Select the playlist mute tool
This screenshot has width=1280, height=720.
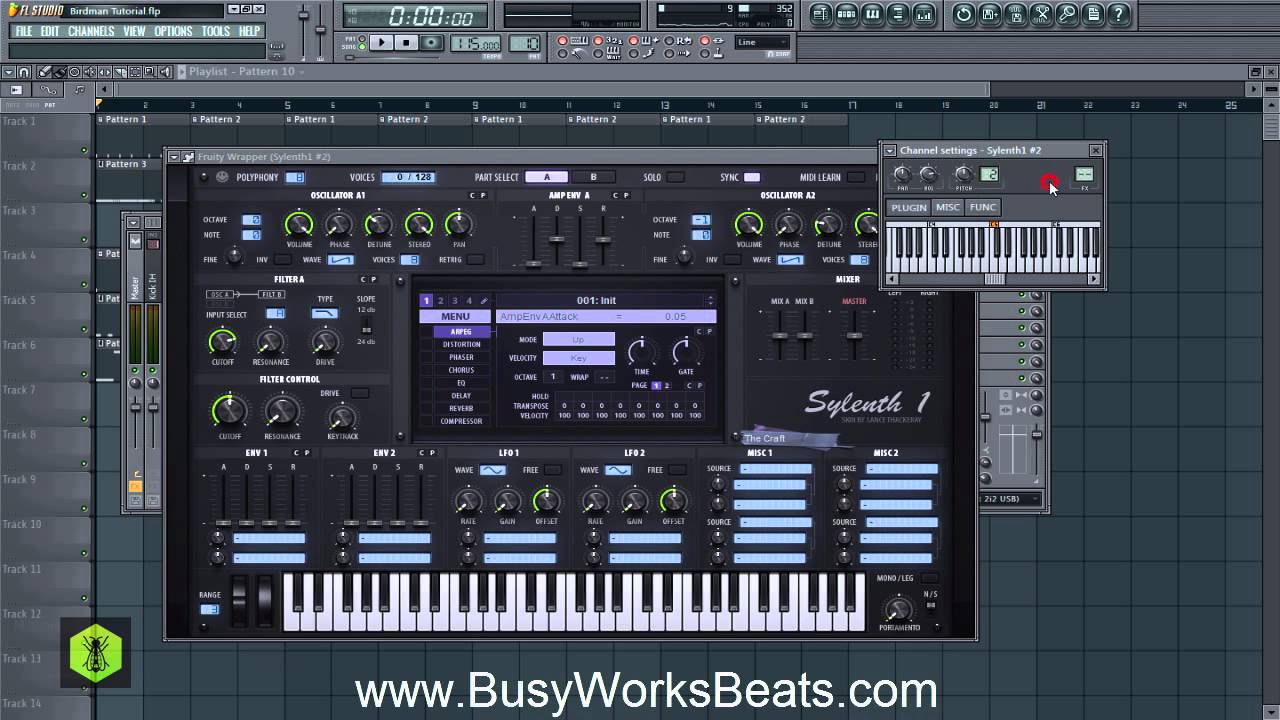coord(90,72)
